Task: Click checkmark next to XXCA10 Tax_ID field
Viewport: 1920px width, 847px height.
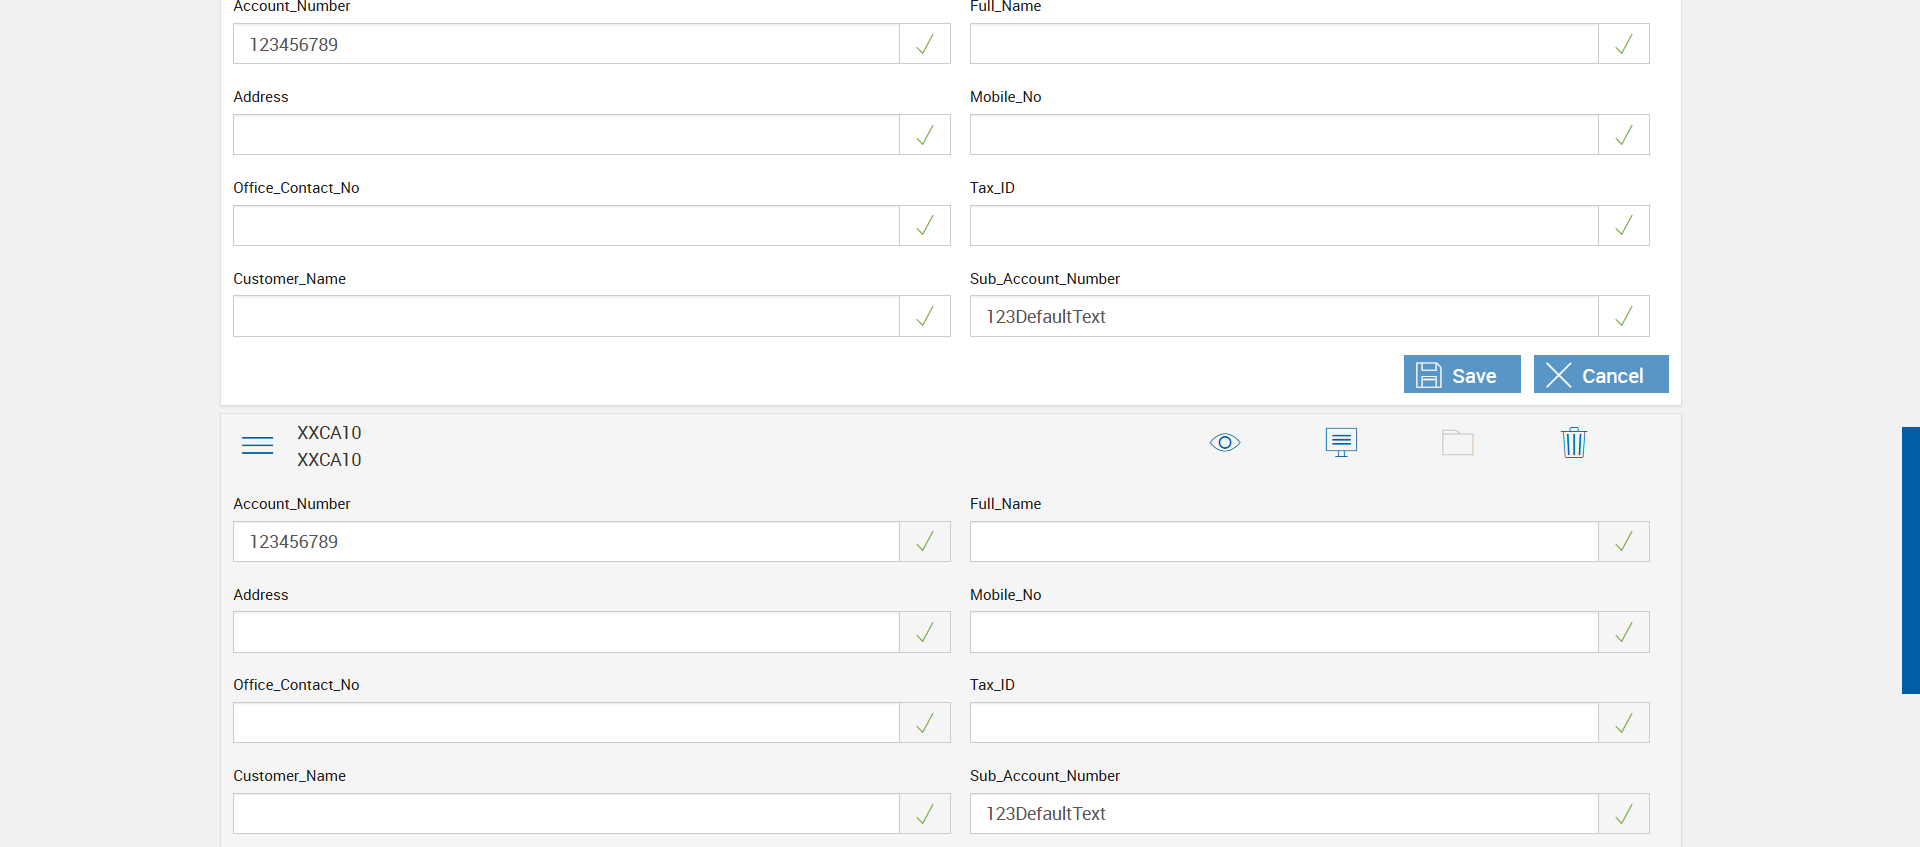Action: (1623, 722)
